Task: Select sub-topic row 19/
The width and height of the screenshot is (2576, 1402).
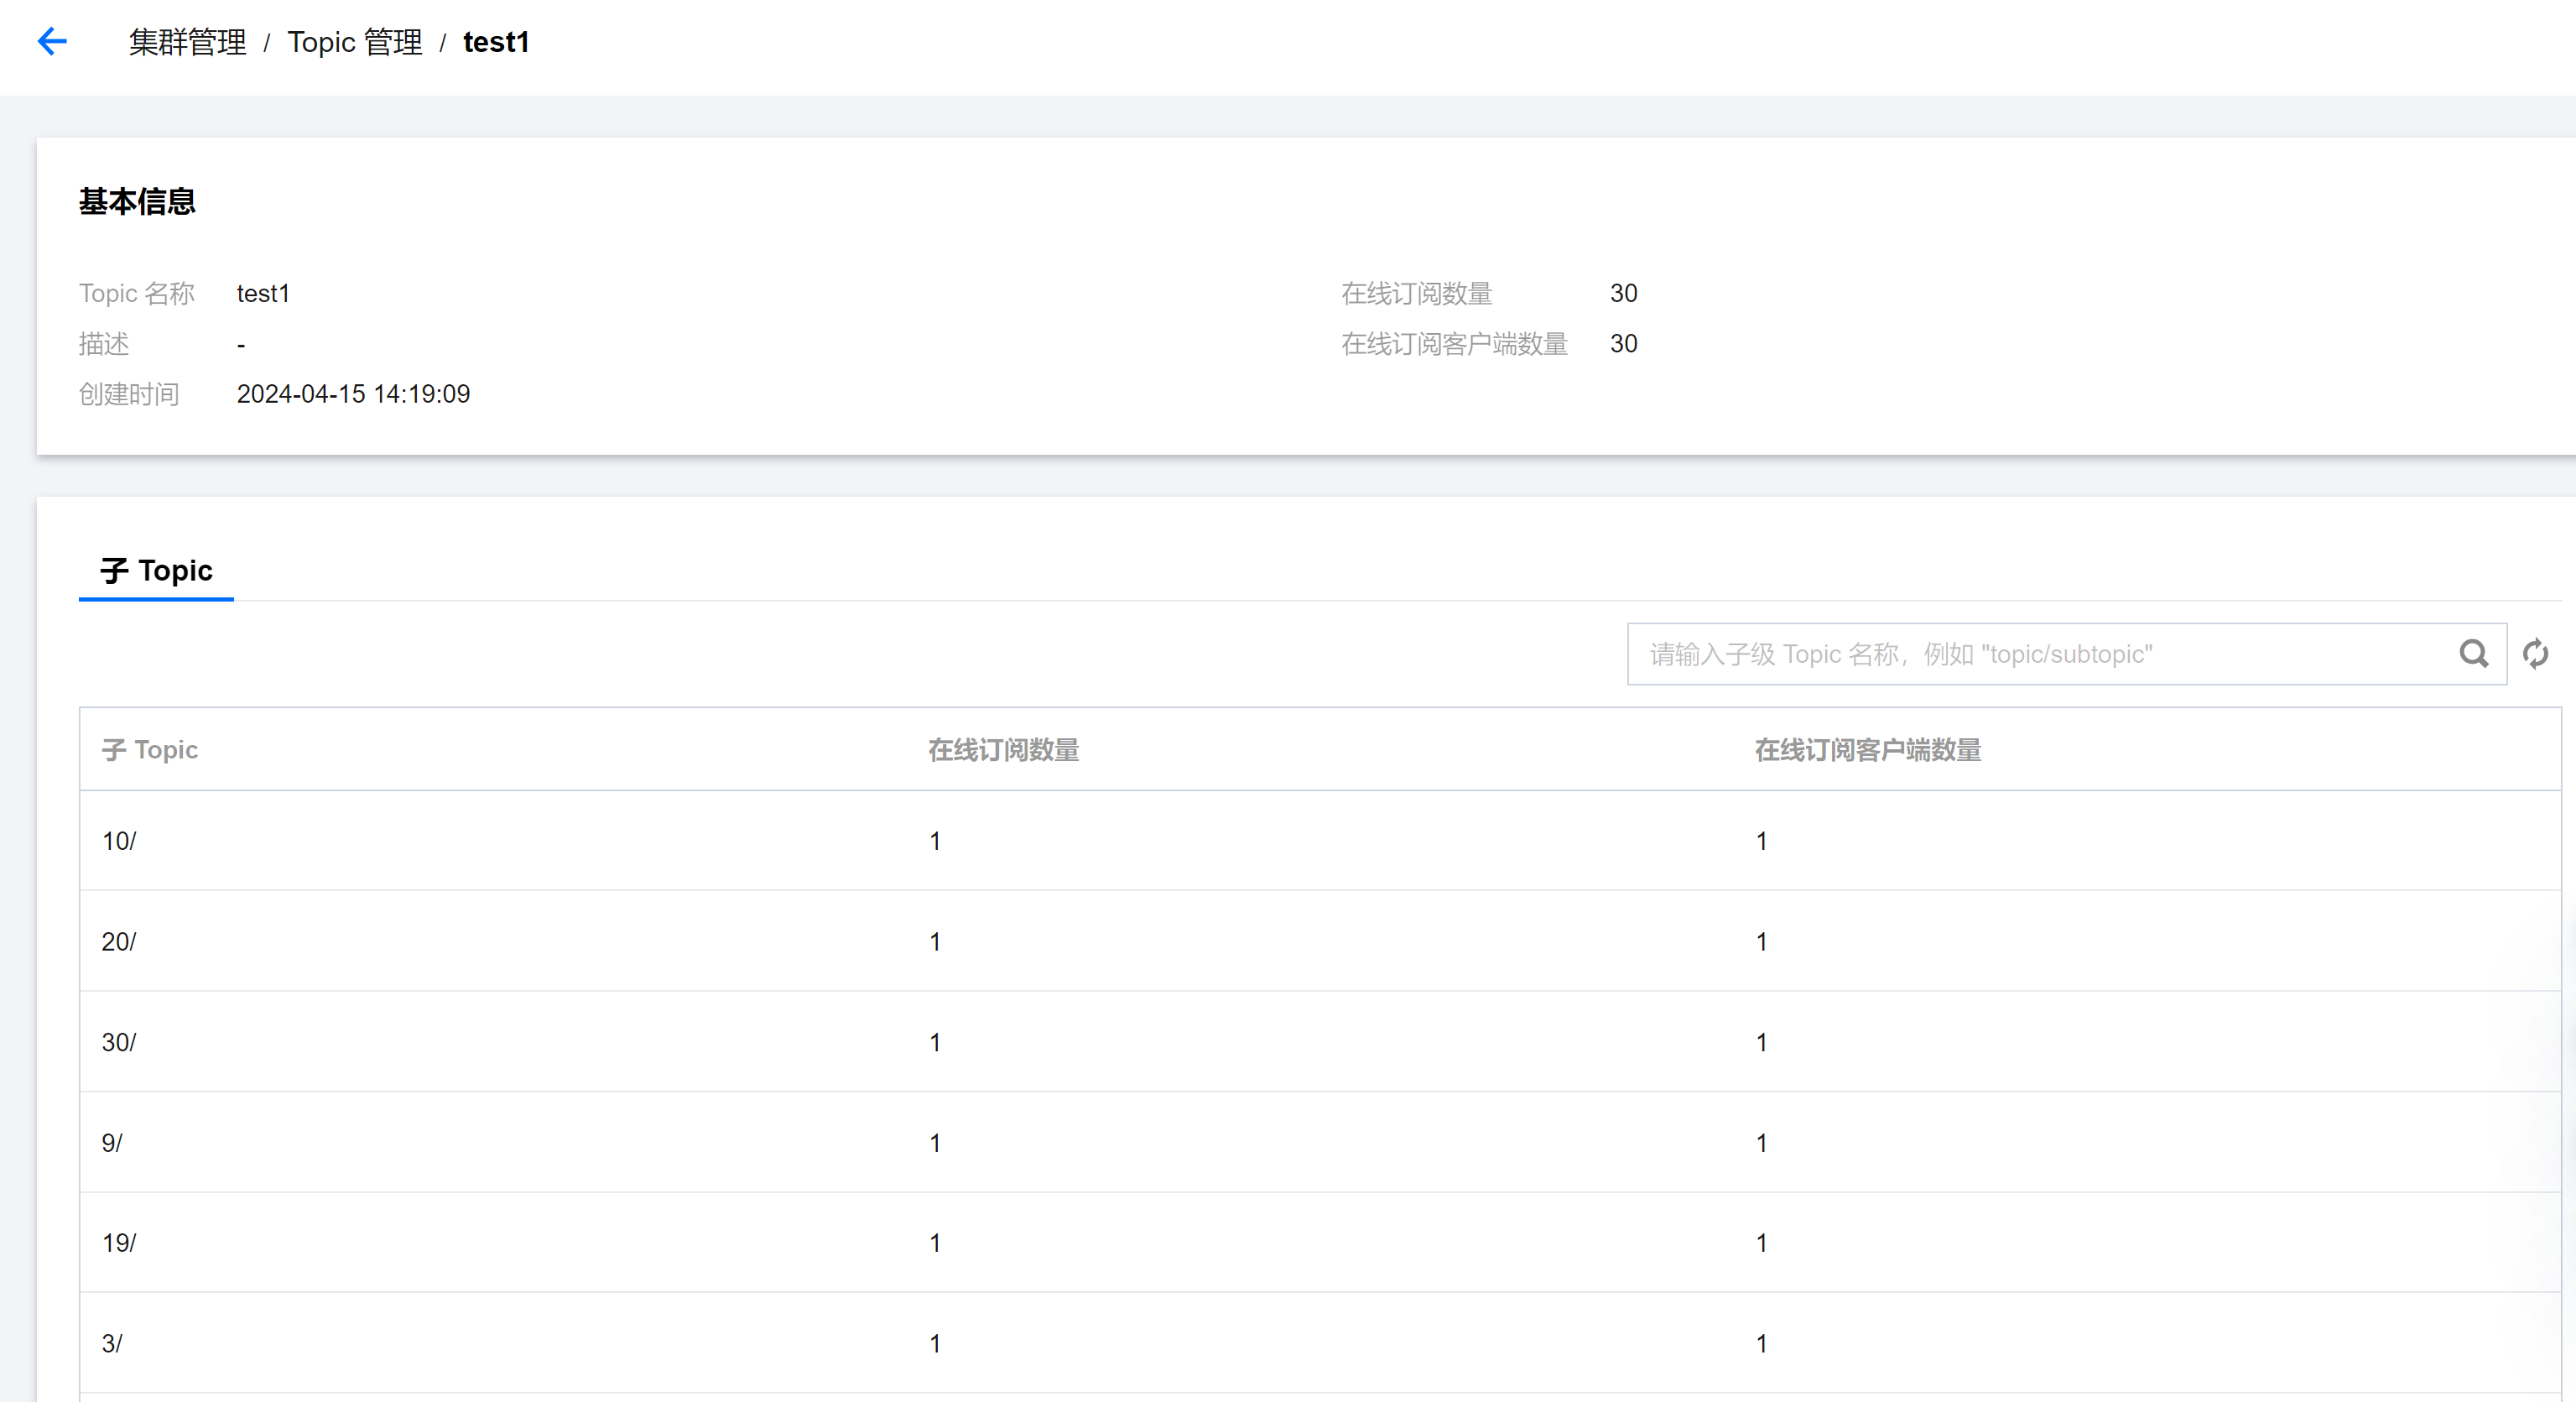Action: click(1320, 1243)
